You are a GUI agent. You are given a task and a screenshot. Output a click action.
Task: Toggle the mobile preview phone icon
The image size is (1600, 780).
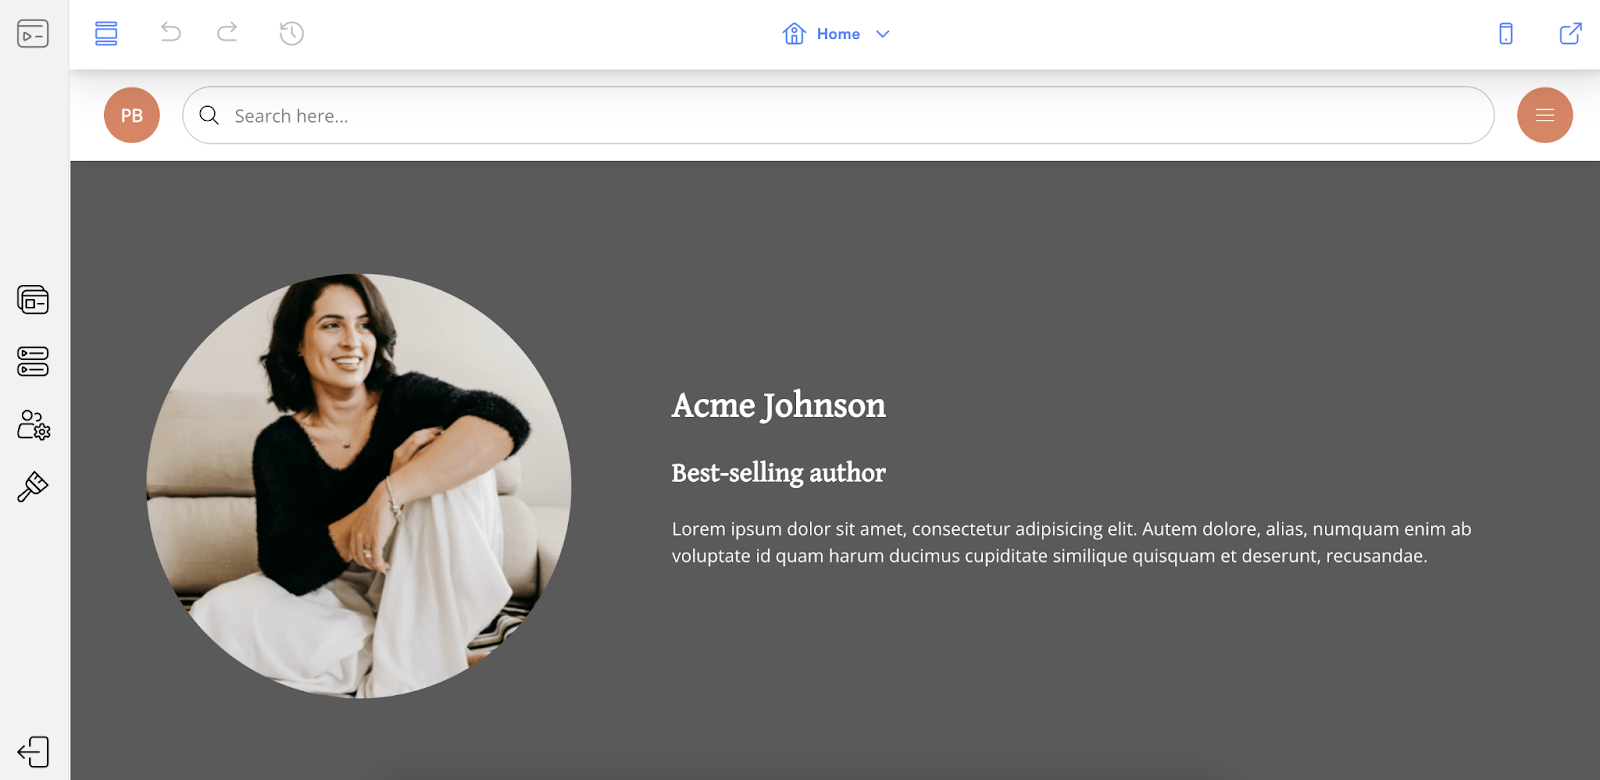click(x=1506, y=33)
